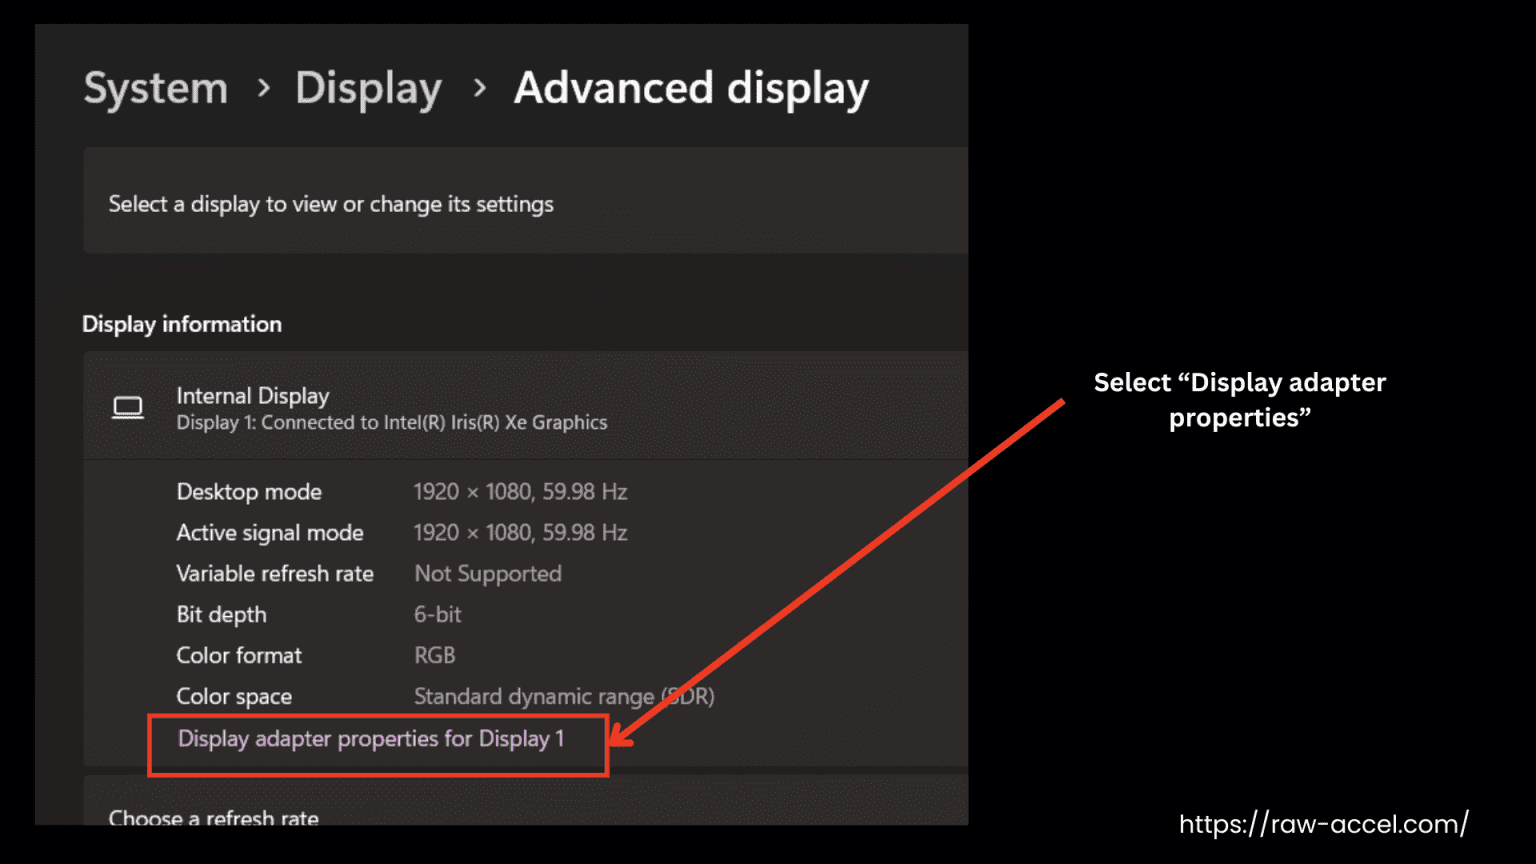Click the Bit depth 6-bit value
The width and height of the screenshot is (1536, 864).
point(437,614)
